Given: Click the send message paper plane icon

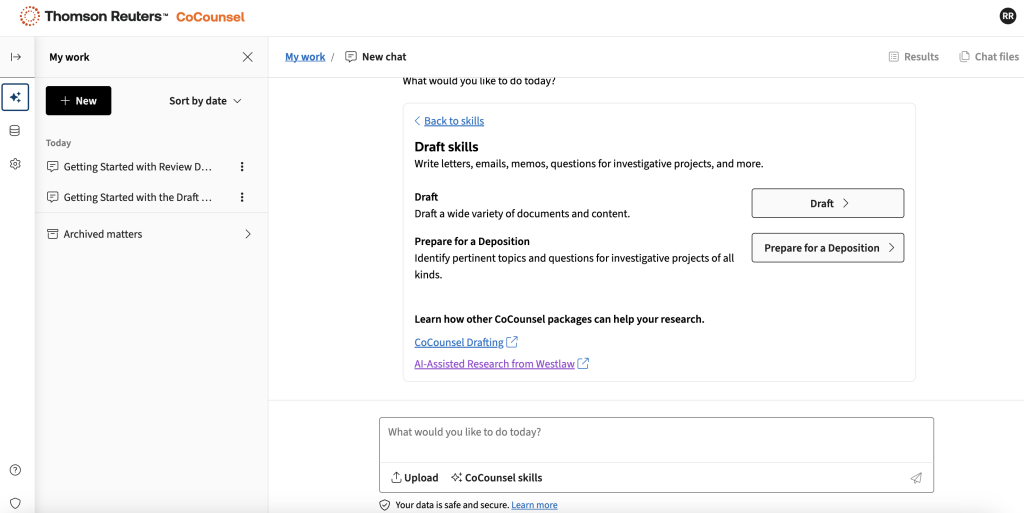Looking at the screenshot, I should 915,478.
